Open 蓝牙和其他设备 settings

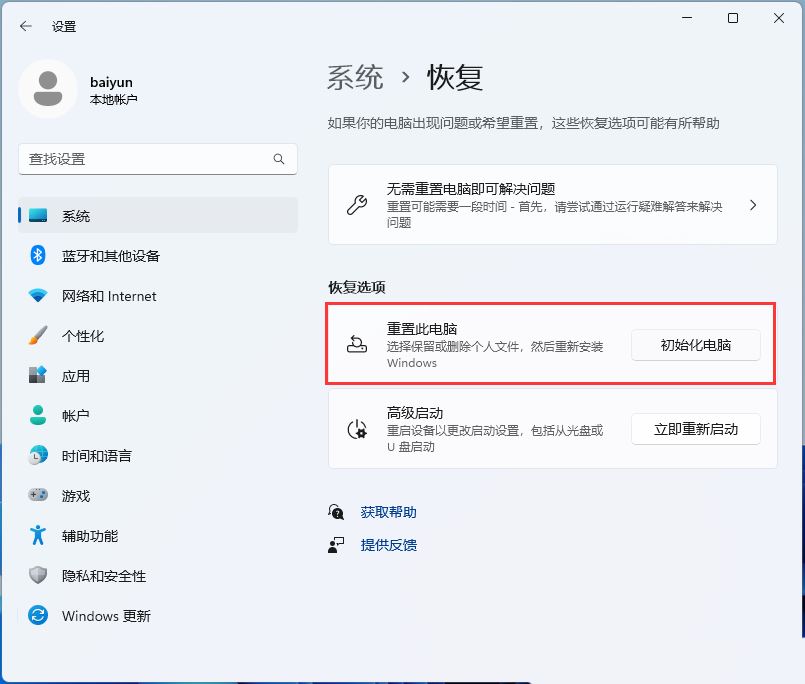pos(158,255)
